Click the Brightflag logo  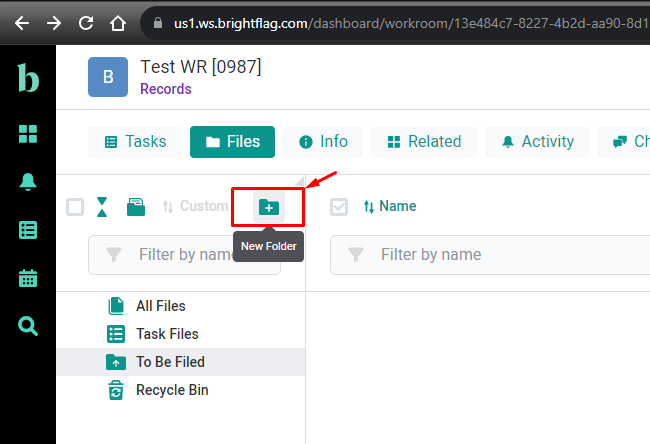coord(28,78)
